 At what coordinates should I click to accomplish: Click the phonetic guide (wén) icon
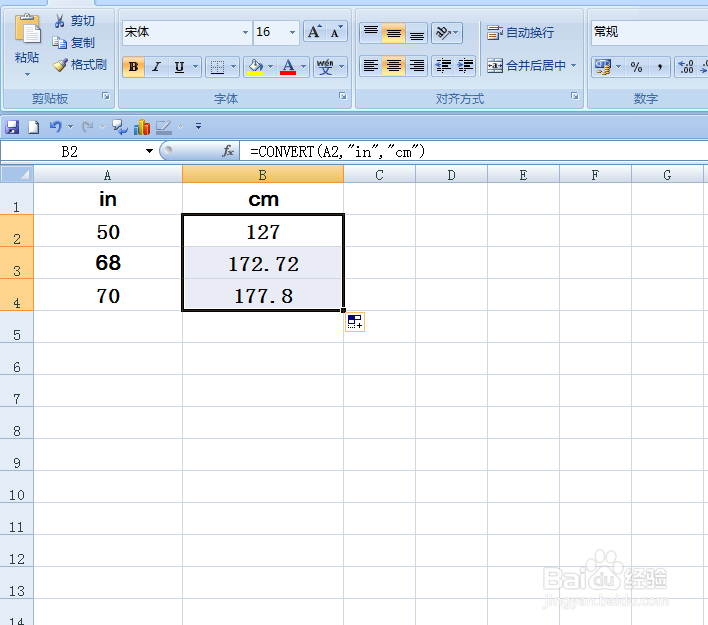click(325, 67)
